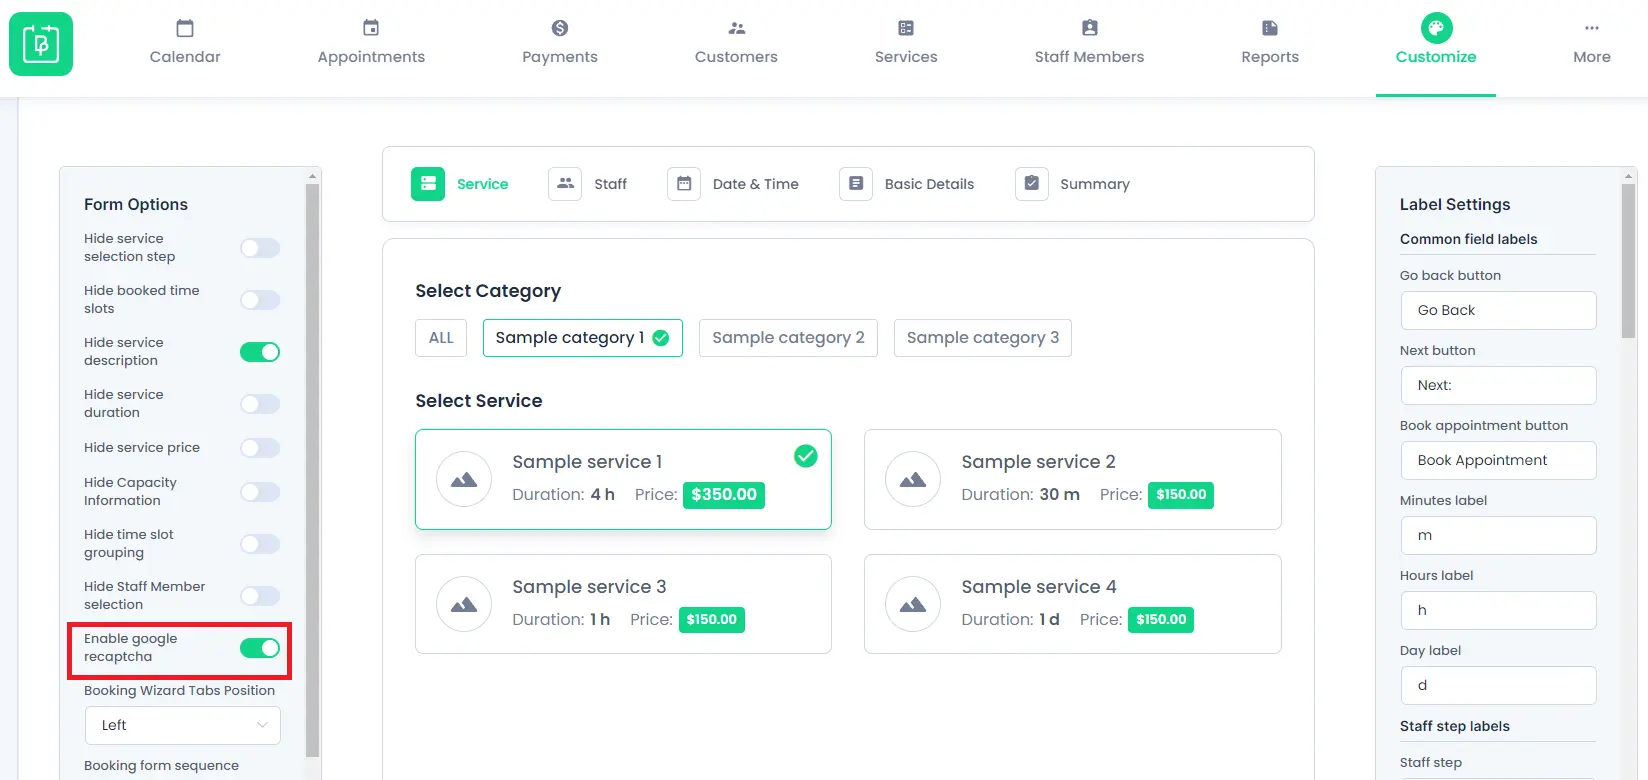Click the Payments dollar icon

tap(560, 28)
